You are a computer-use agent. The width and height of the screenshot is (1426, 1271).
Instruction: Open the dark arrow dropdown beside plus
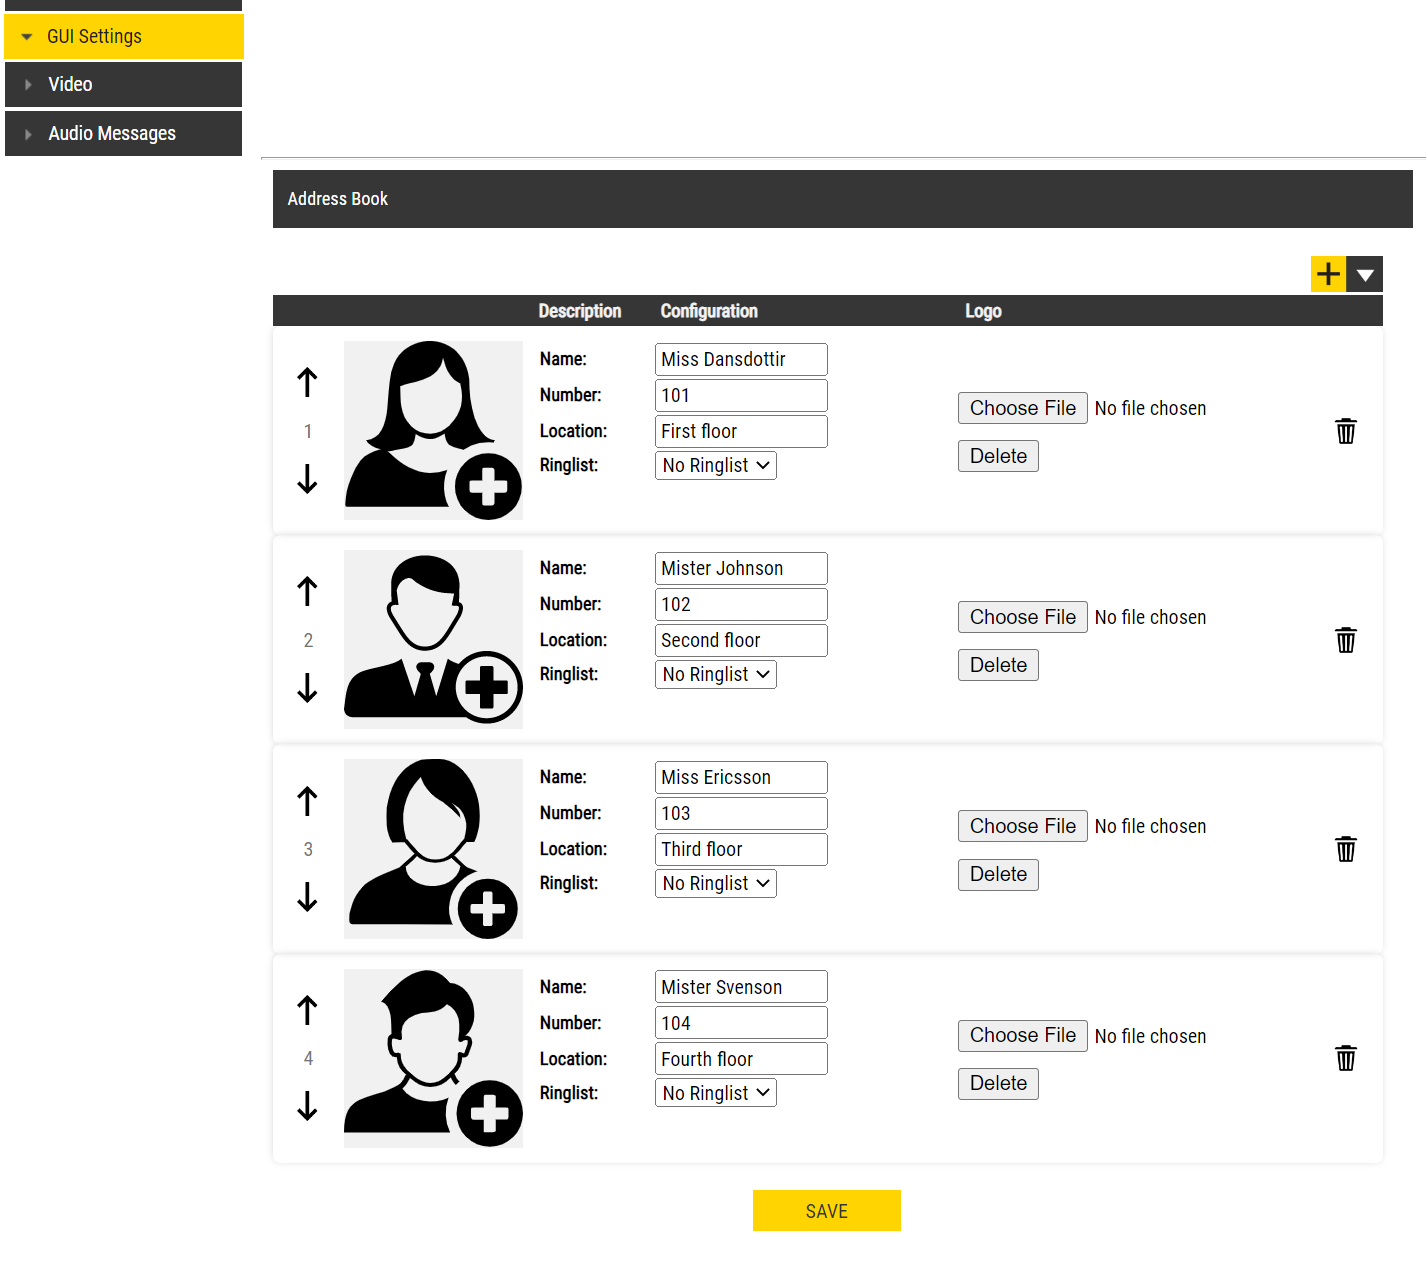tap(1365, 274)
